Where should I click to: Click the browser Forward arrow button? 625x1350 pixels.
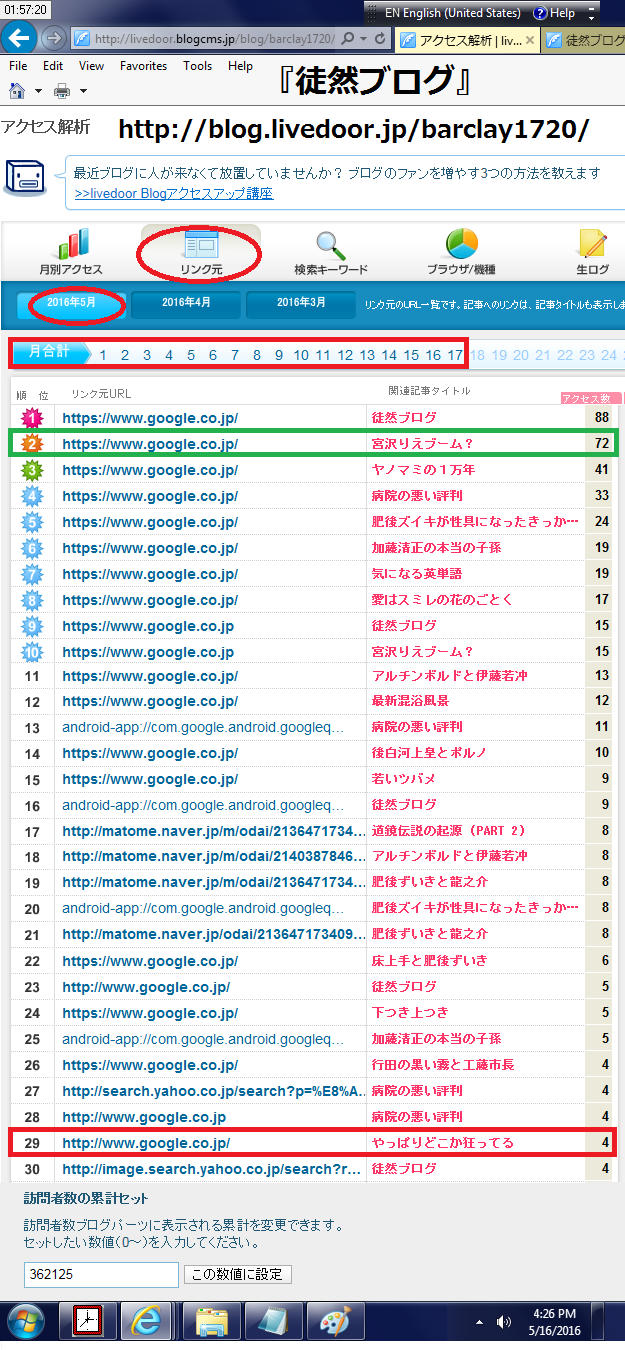(x=54, y=38)
